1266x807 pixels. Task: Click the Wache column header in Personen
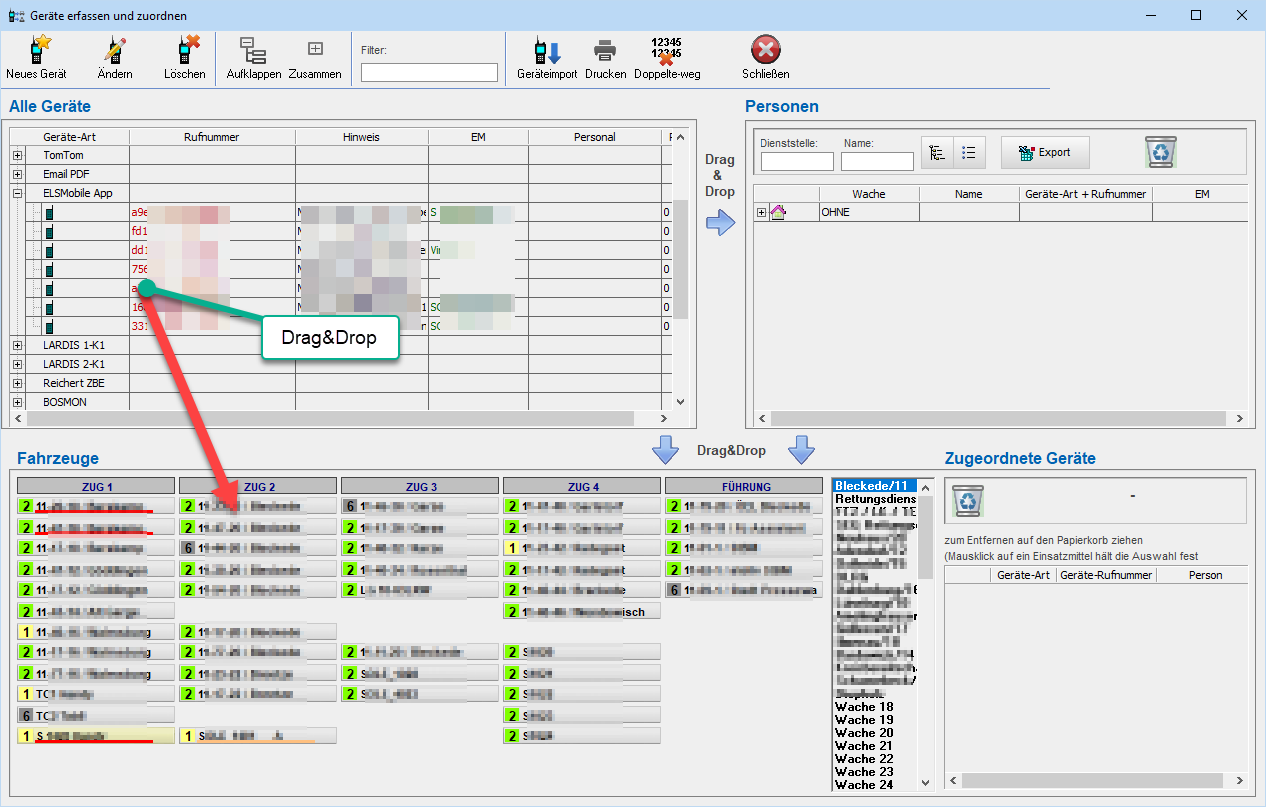coord(869,194)
